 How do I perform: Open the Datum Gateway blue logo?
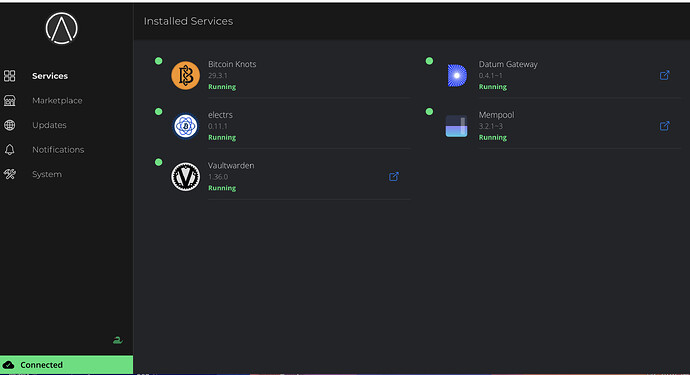456,75
